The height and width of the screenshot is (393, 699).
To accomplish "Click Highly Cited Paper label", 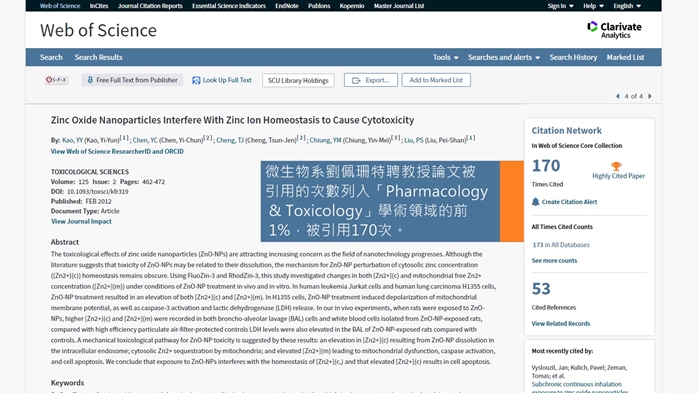I will (x=618, y=176).
